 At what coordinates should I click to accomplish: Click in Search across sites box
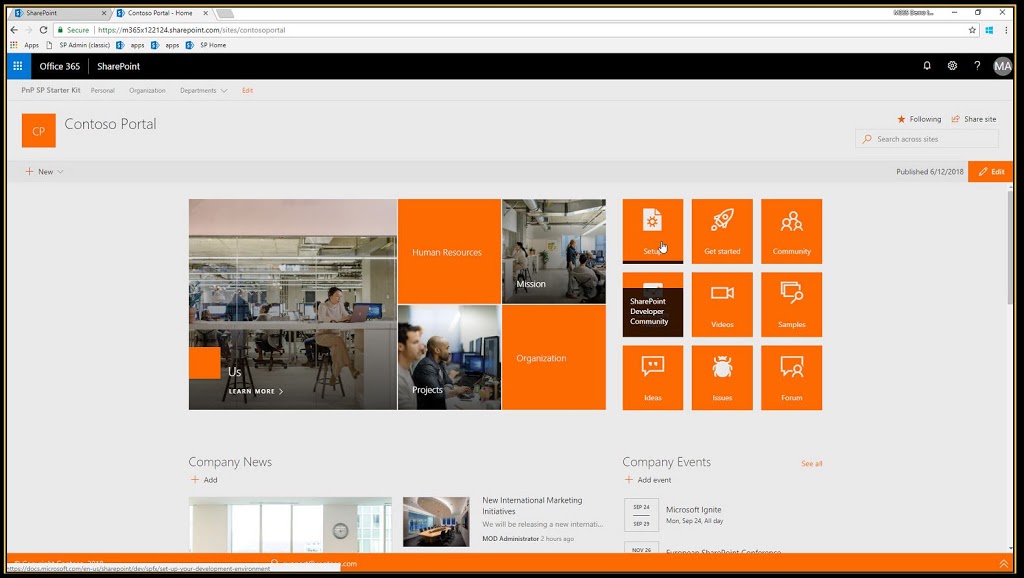pos(927,139)
